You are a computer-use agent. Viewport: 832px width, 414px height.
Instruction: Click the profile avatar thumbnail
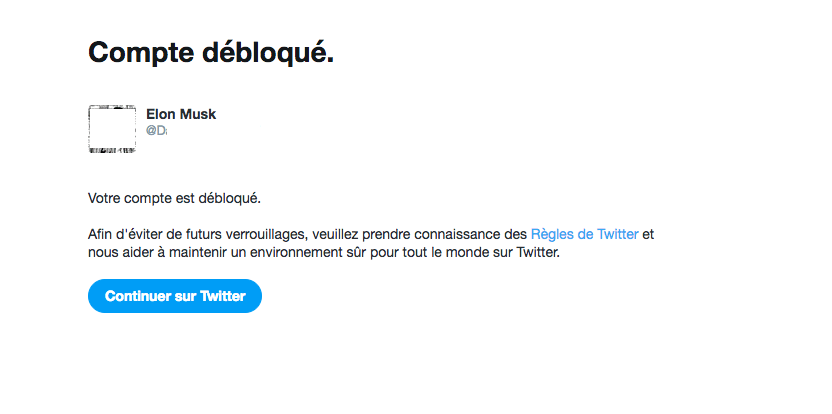coord(112,129)
